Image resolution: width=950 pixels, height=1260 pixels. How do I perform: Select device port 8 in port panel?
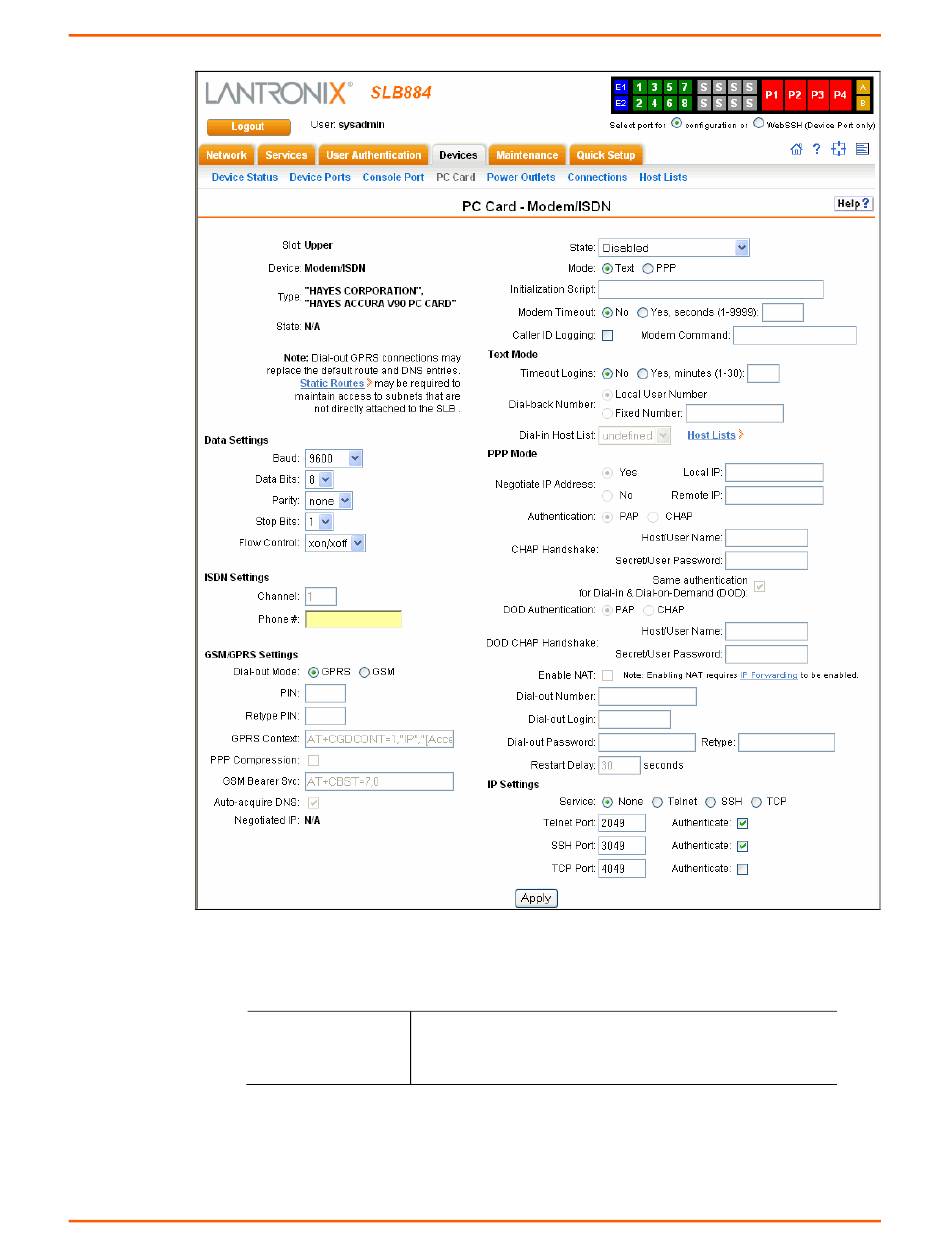click(x=685, y=103)
